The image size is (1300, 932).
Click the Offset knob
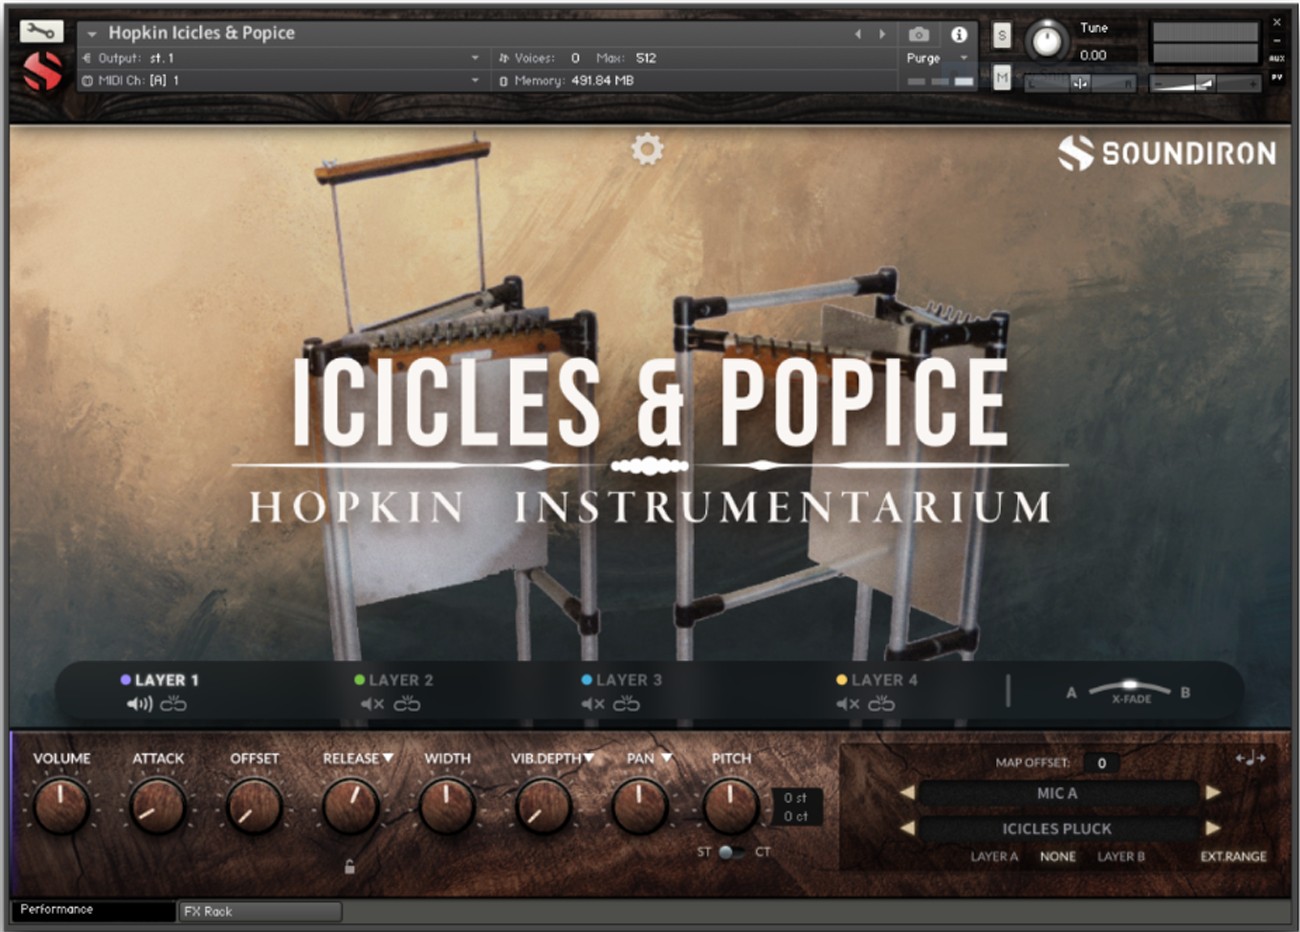click(254, 807)
